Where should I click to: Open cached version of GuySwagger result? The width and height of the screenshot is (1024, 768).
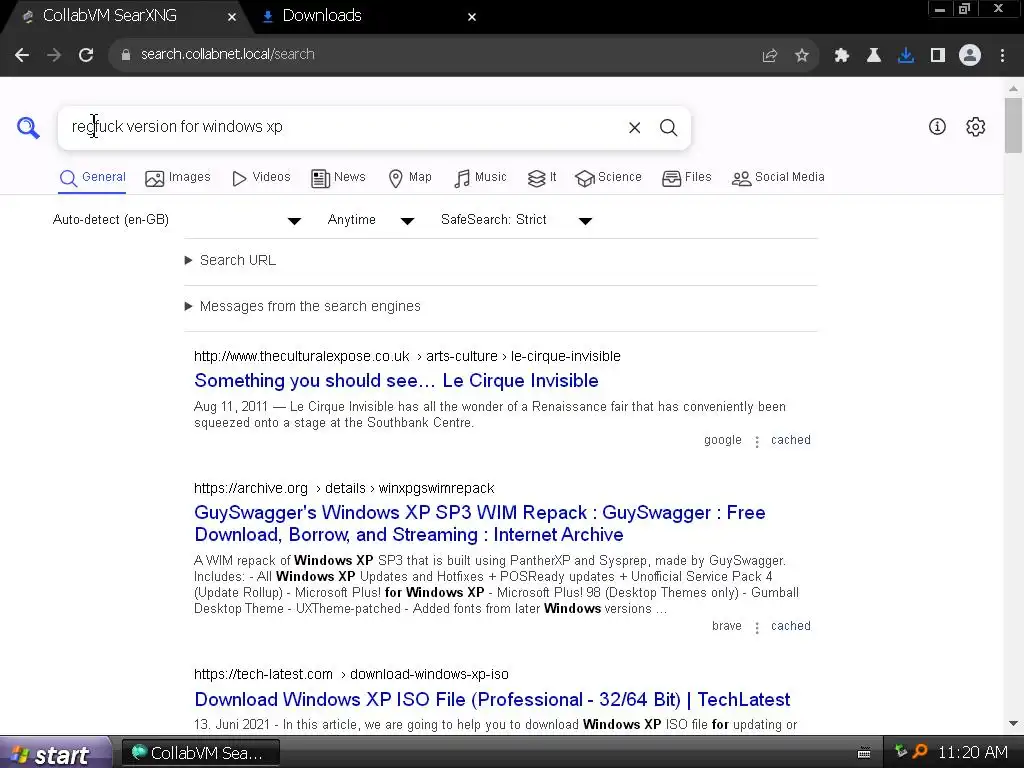[791, 626]
